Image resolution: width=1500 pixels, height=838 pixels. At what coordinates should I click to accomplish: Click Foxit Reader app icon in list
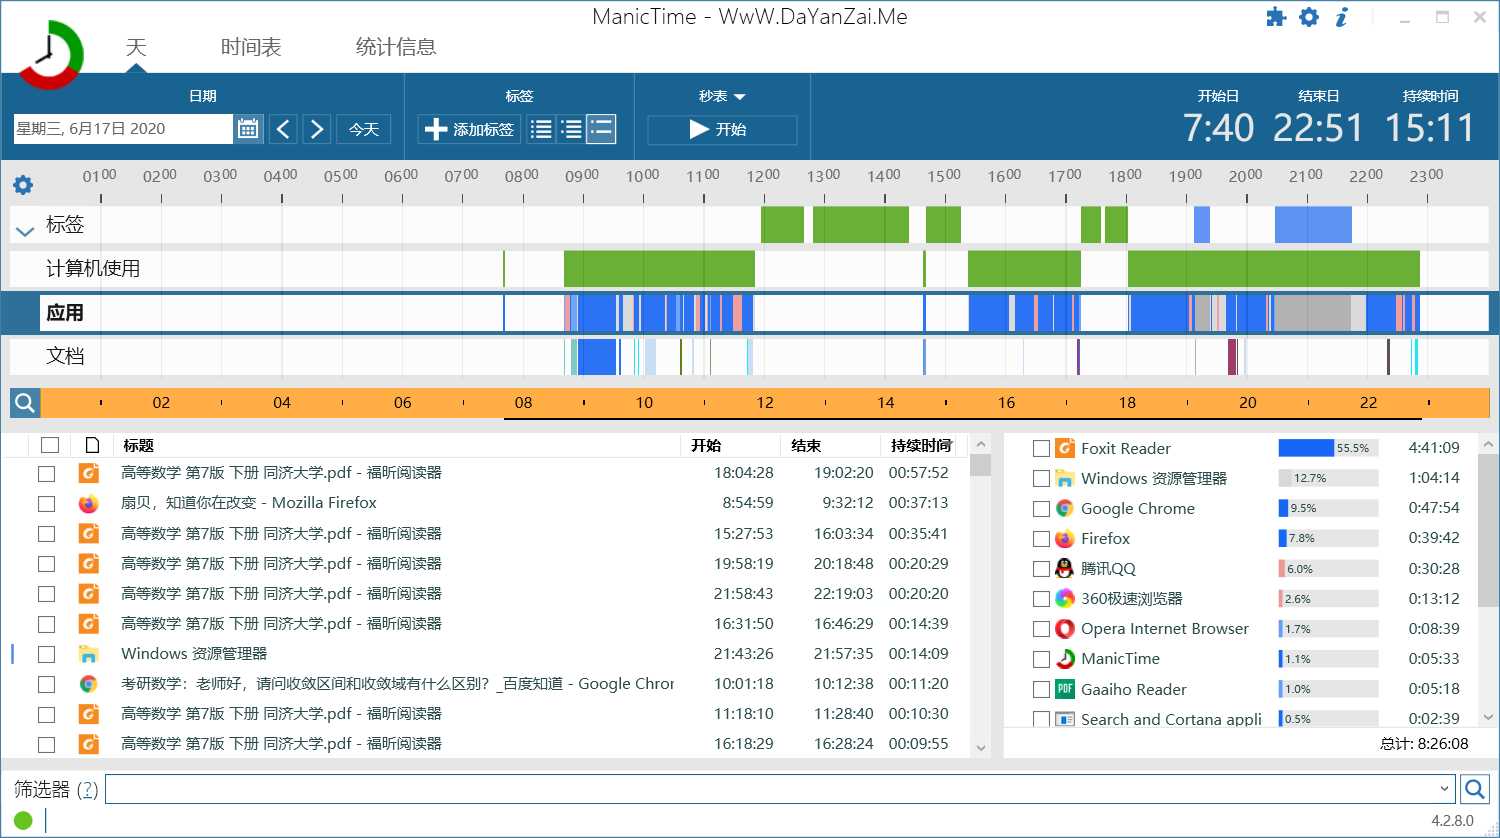tap(1065, 448)
